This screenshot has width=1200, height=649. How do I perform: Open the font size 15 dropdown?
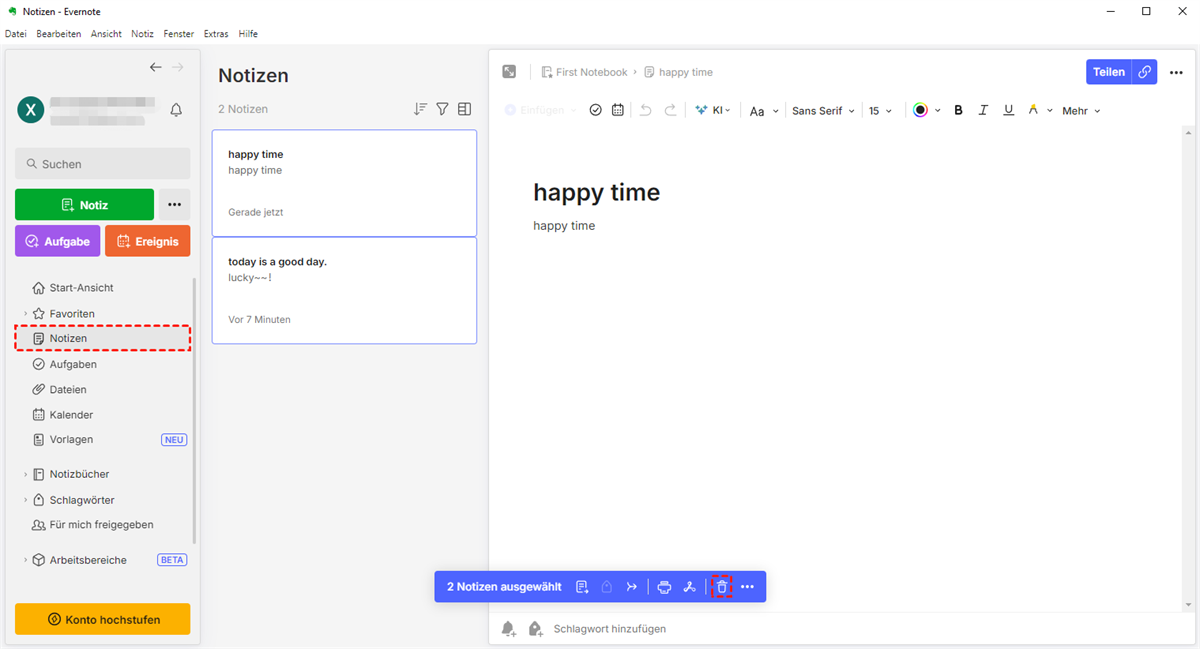[x=880, y=111]
